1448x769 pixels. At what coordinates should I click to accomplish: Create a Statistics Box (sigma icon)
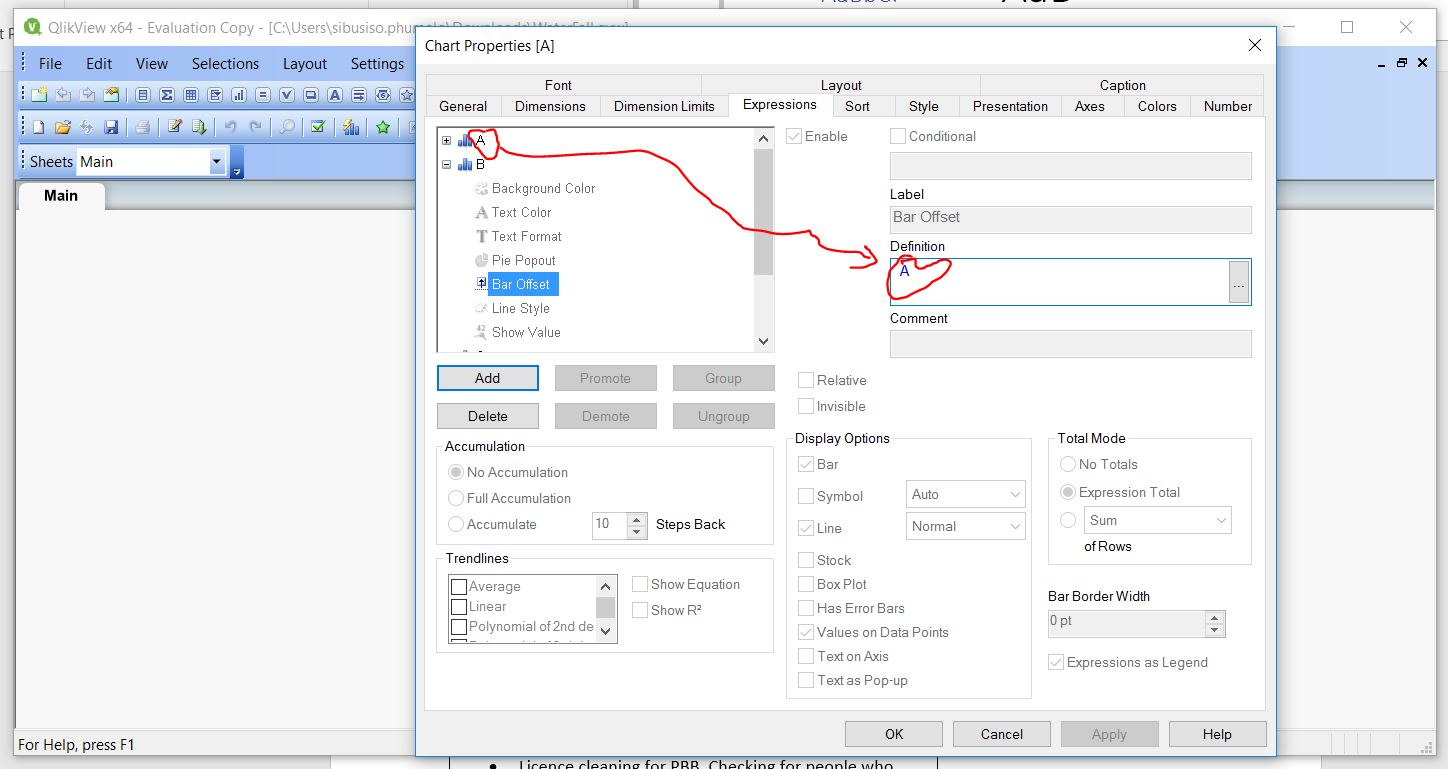pos(167,95)
